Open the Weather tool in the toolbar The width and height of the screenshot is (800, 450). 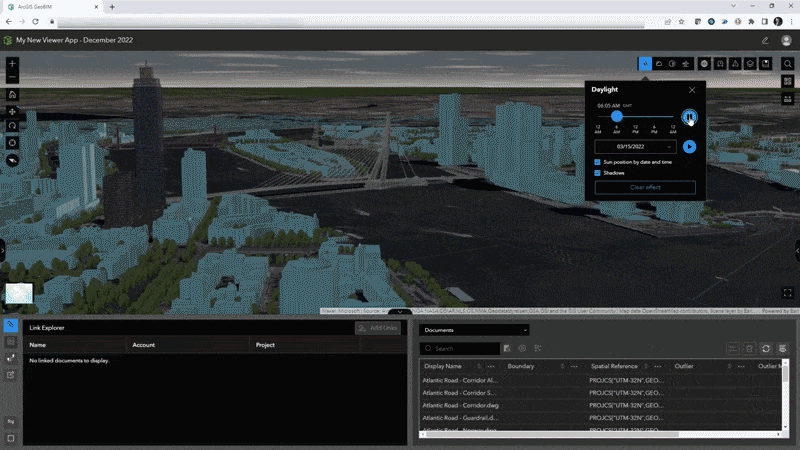tap(659, 64)
